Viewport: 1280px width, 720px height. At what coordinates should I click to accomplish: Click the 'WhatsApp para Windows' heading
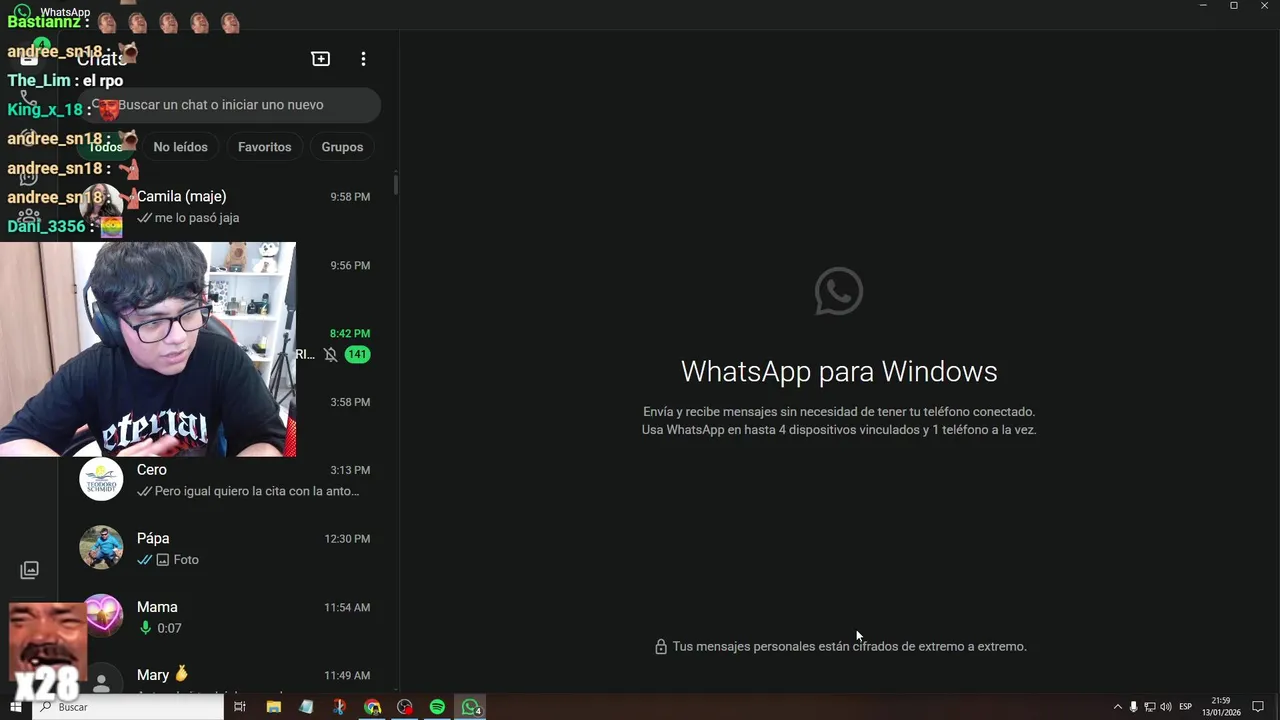[x=839, y=372]
